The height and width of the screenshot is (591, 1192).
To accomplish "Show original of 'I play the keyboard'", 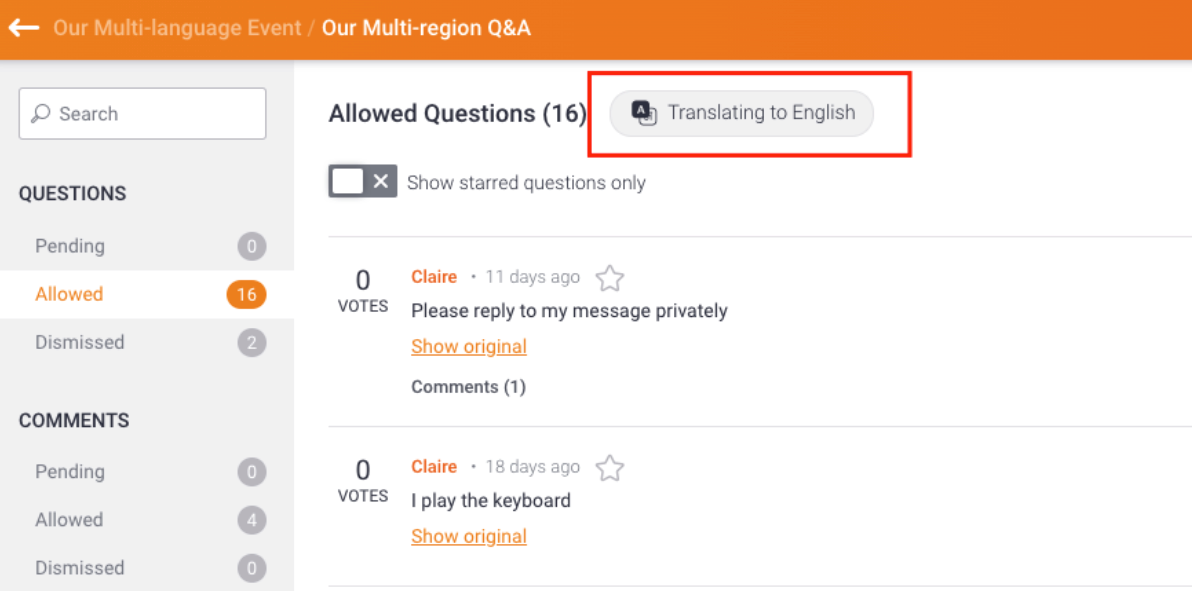I will pyautogui.click(x=469, y=537).
